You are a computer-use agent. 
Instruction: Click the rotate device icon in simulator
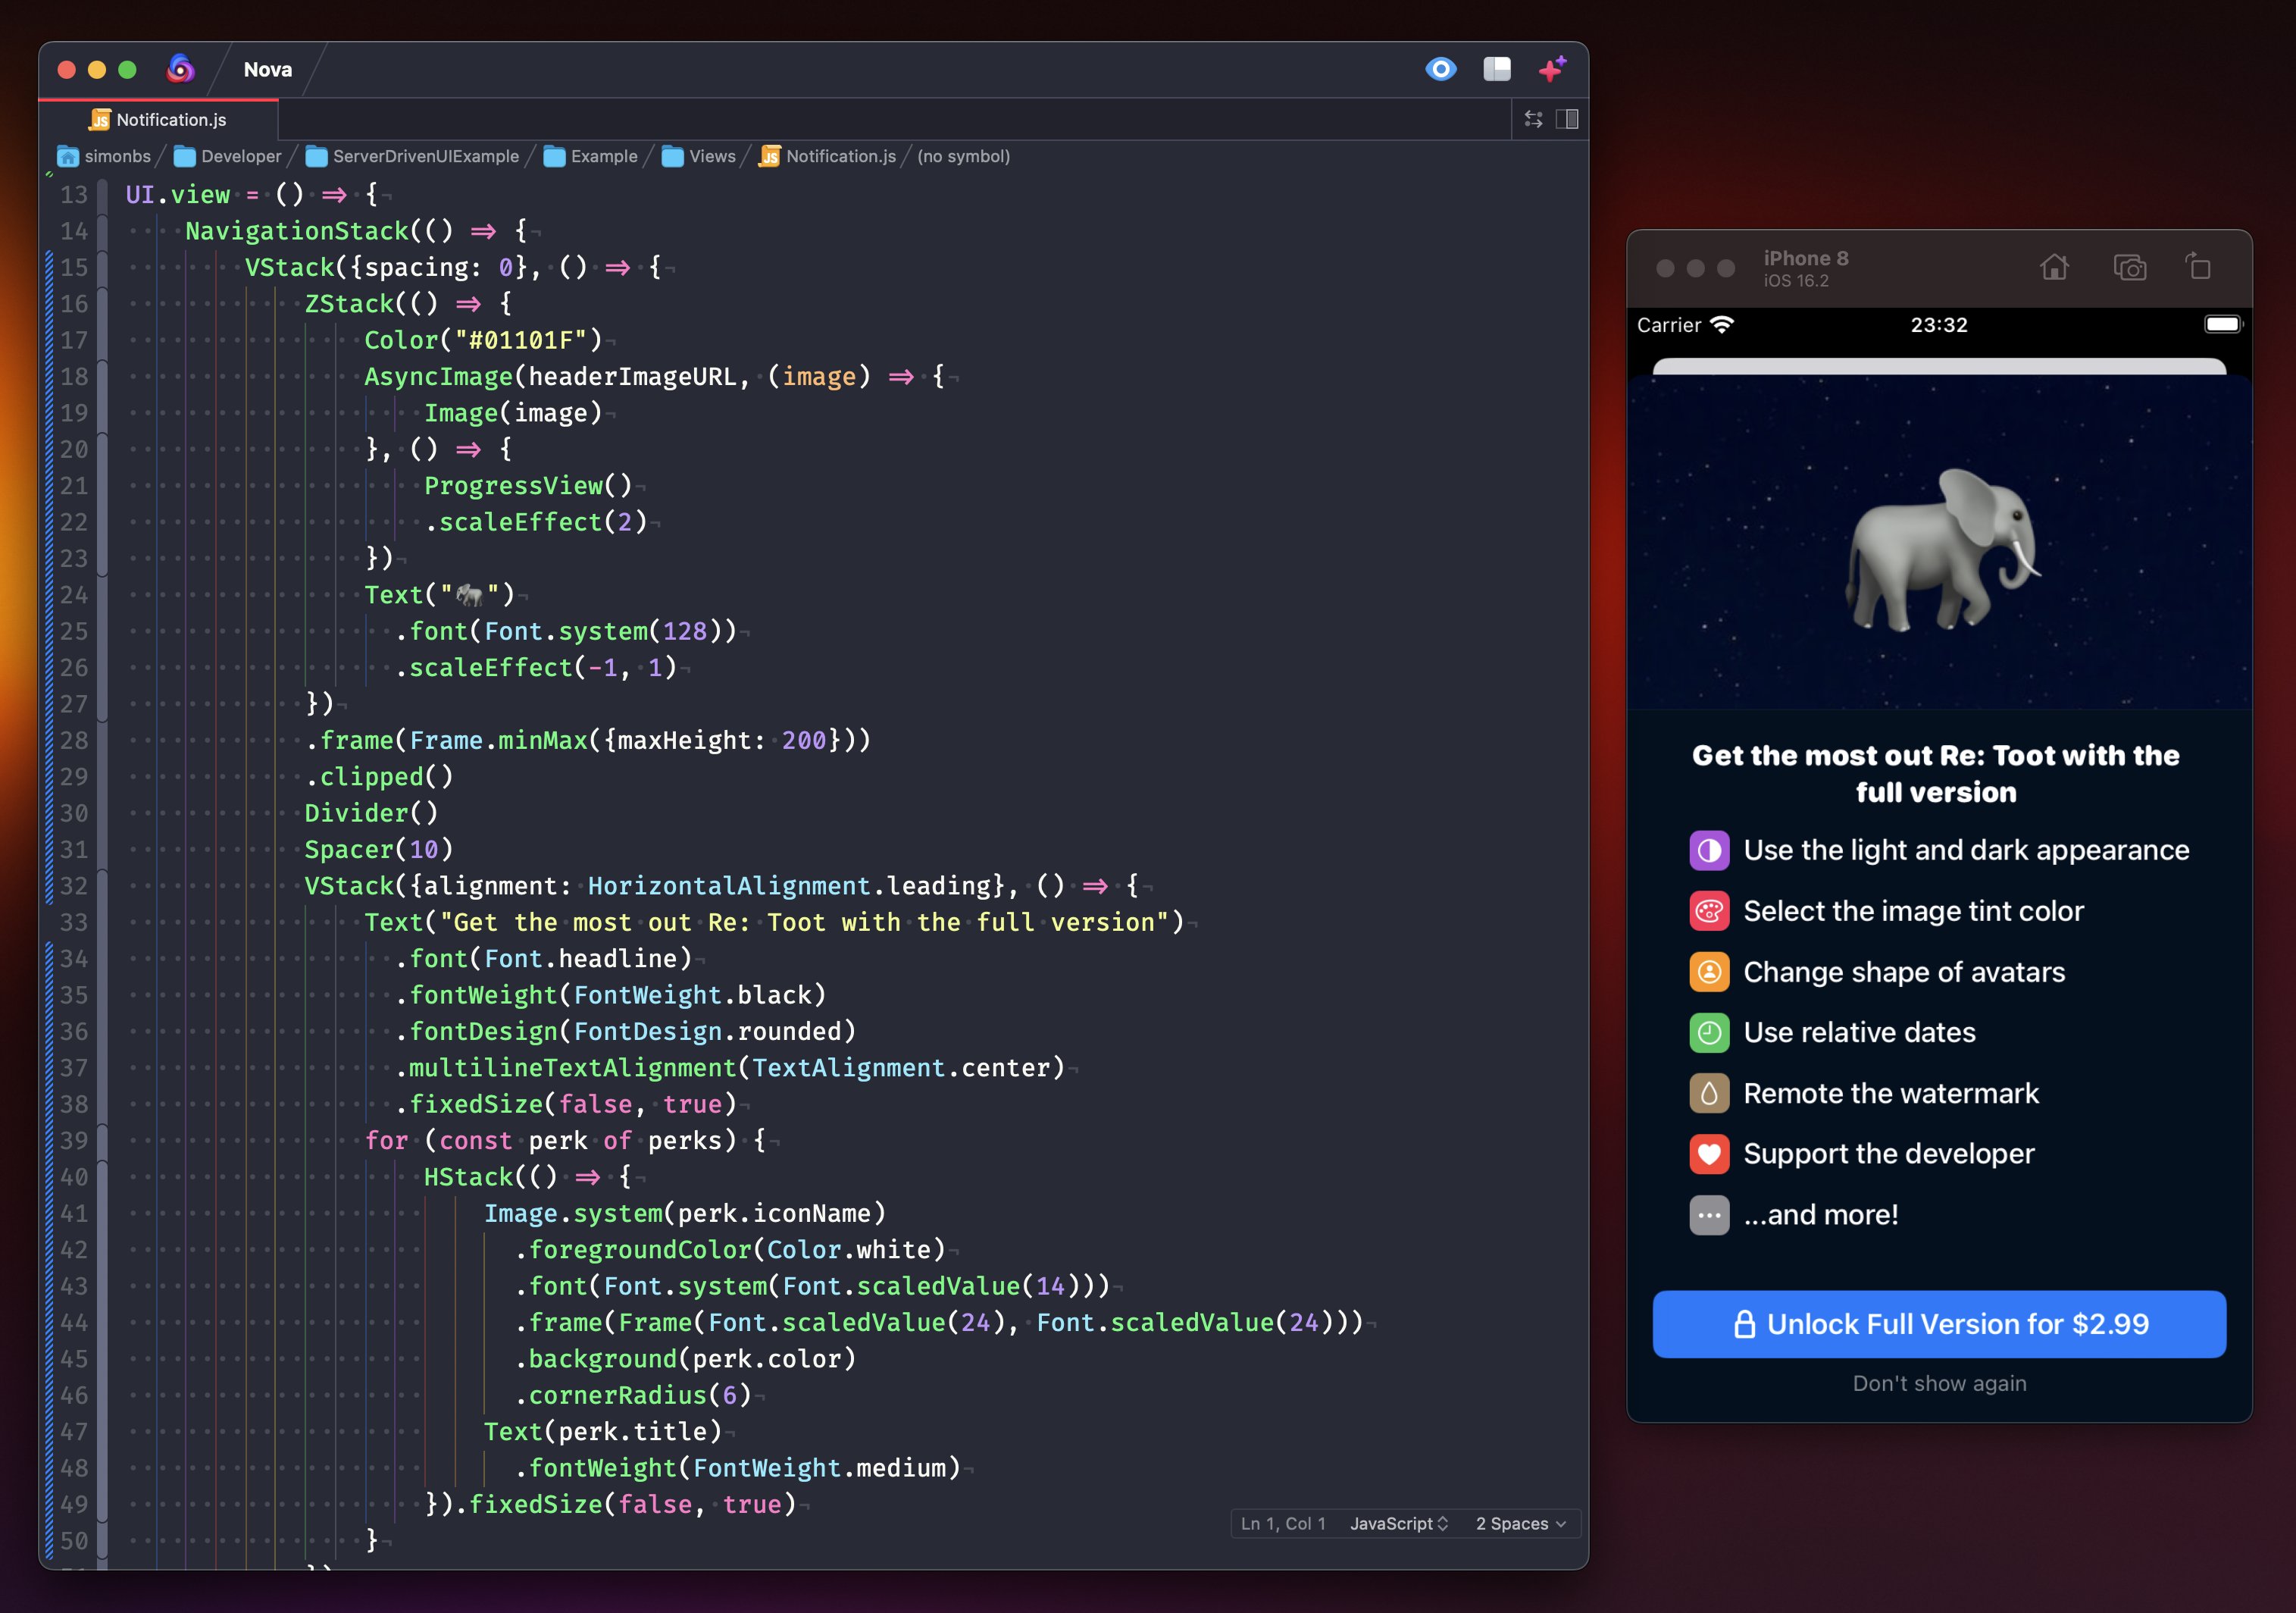[2198, 266]
